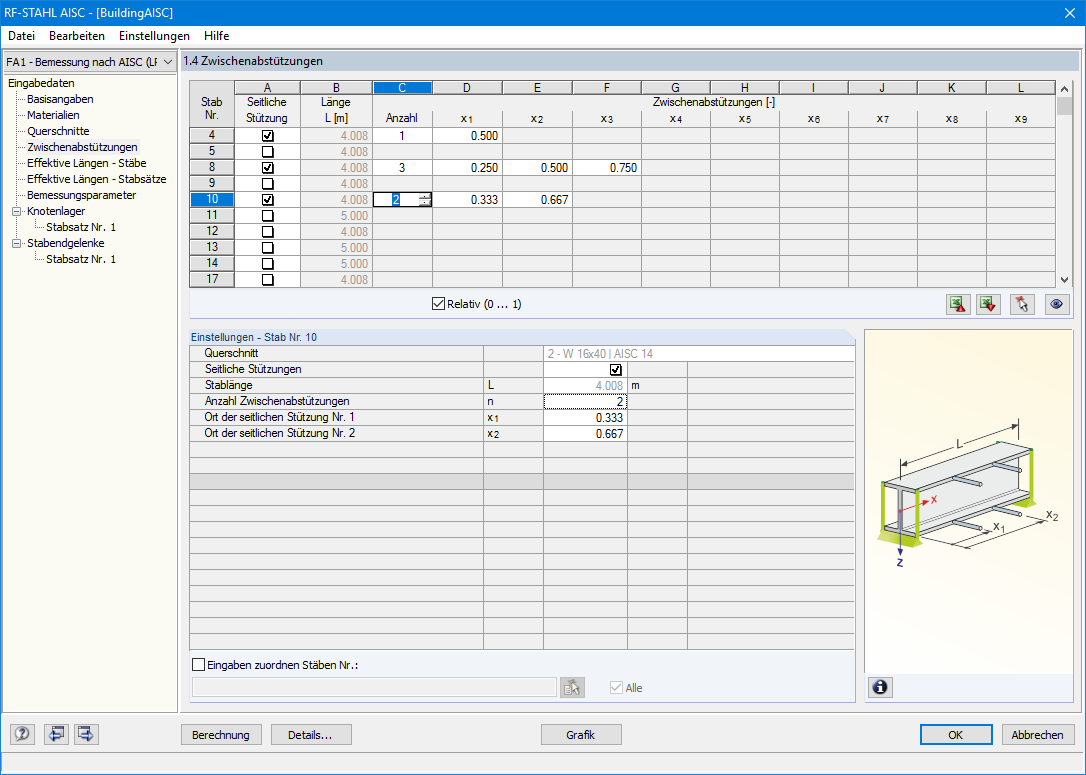Image resolution: width=1086 pixels, height=775 pixels.
Task: Click the eye view mode icon
Action: tap(1057, 304)
